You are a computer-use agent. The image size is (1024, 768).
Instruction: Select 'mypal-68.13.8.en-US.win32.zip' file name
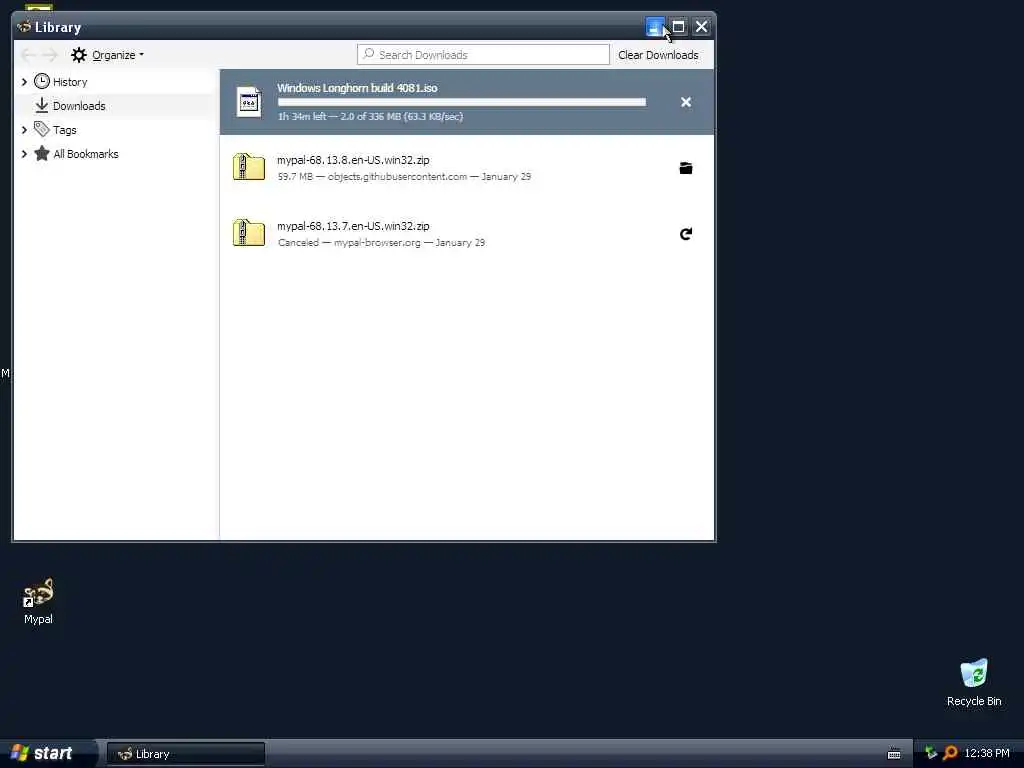tap(353, 160)
